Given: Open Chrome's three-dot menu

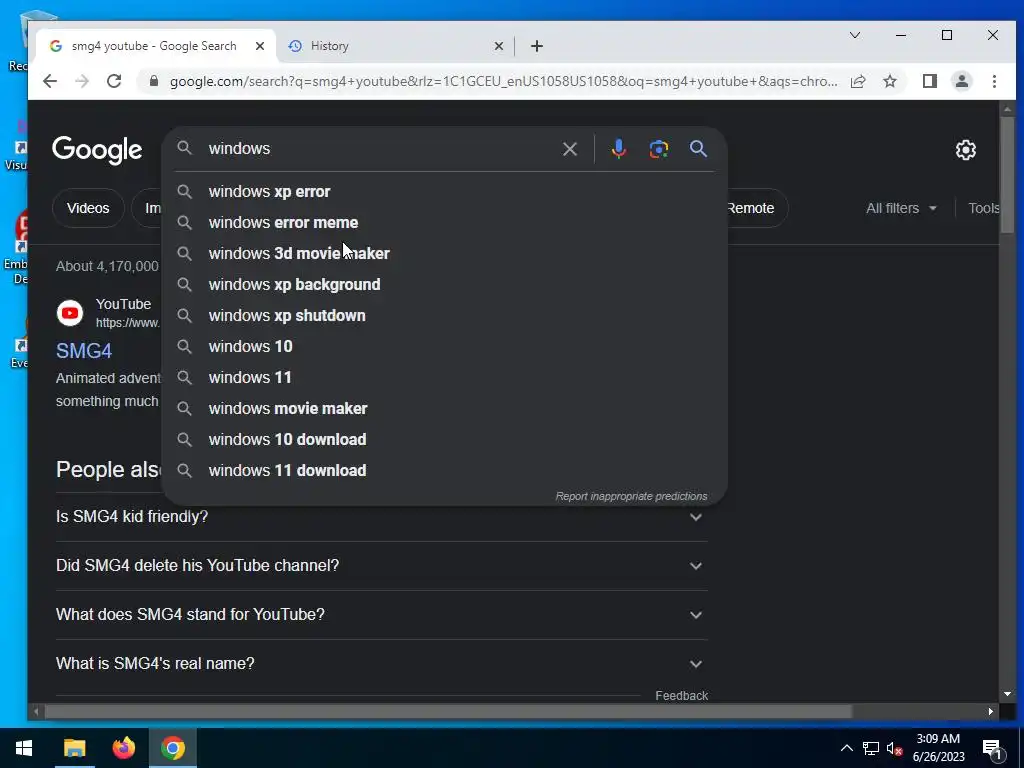Looking at the screenshot, I should tap(994, 81).
